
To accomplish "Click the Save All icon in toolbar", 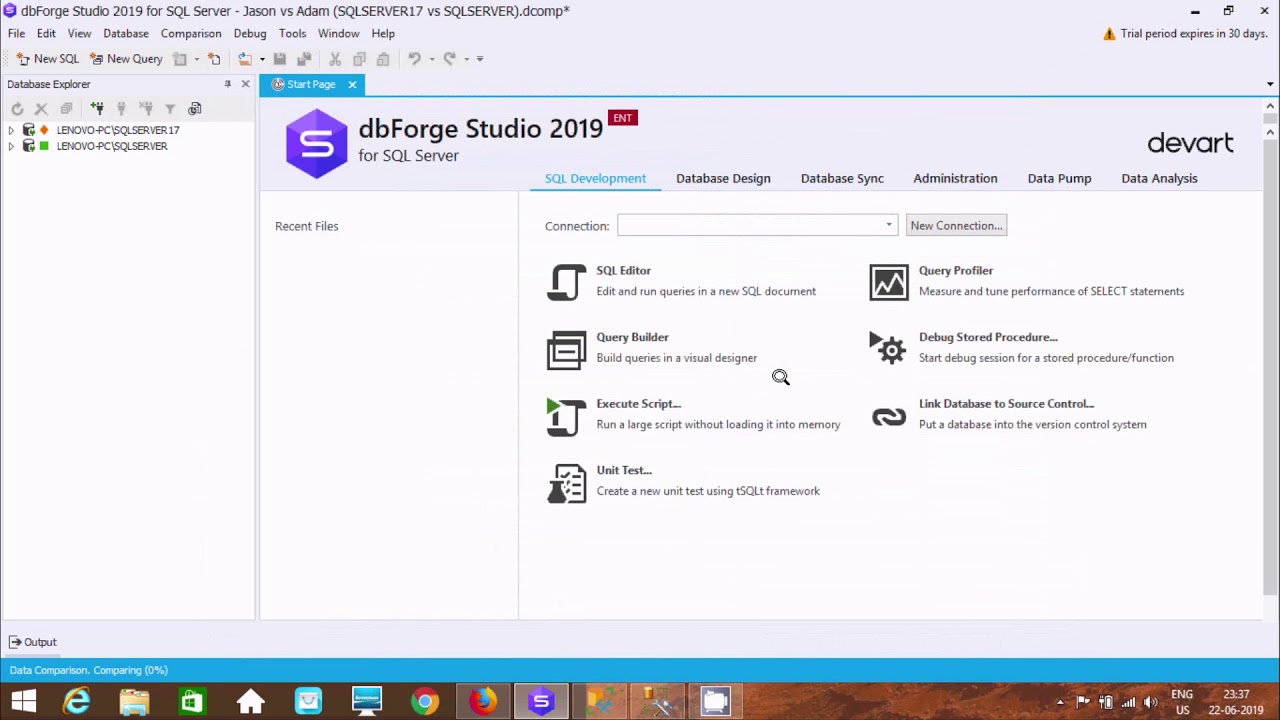I will pyautogui.click(x=304, y=59).
